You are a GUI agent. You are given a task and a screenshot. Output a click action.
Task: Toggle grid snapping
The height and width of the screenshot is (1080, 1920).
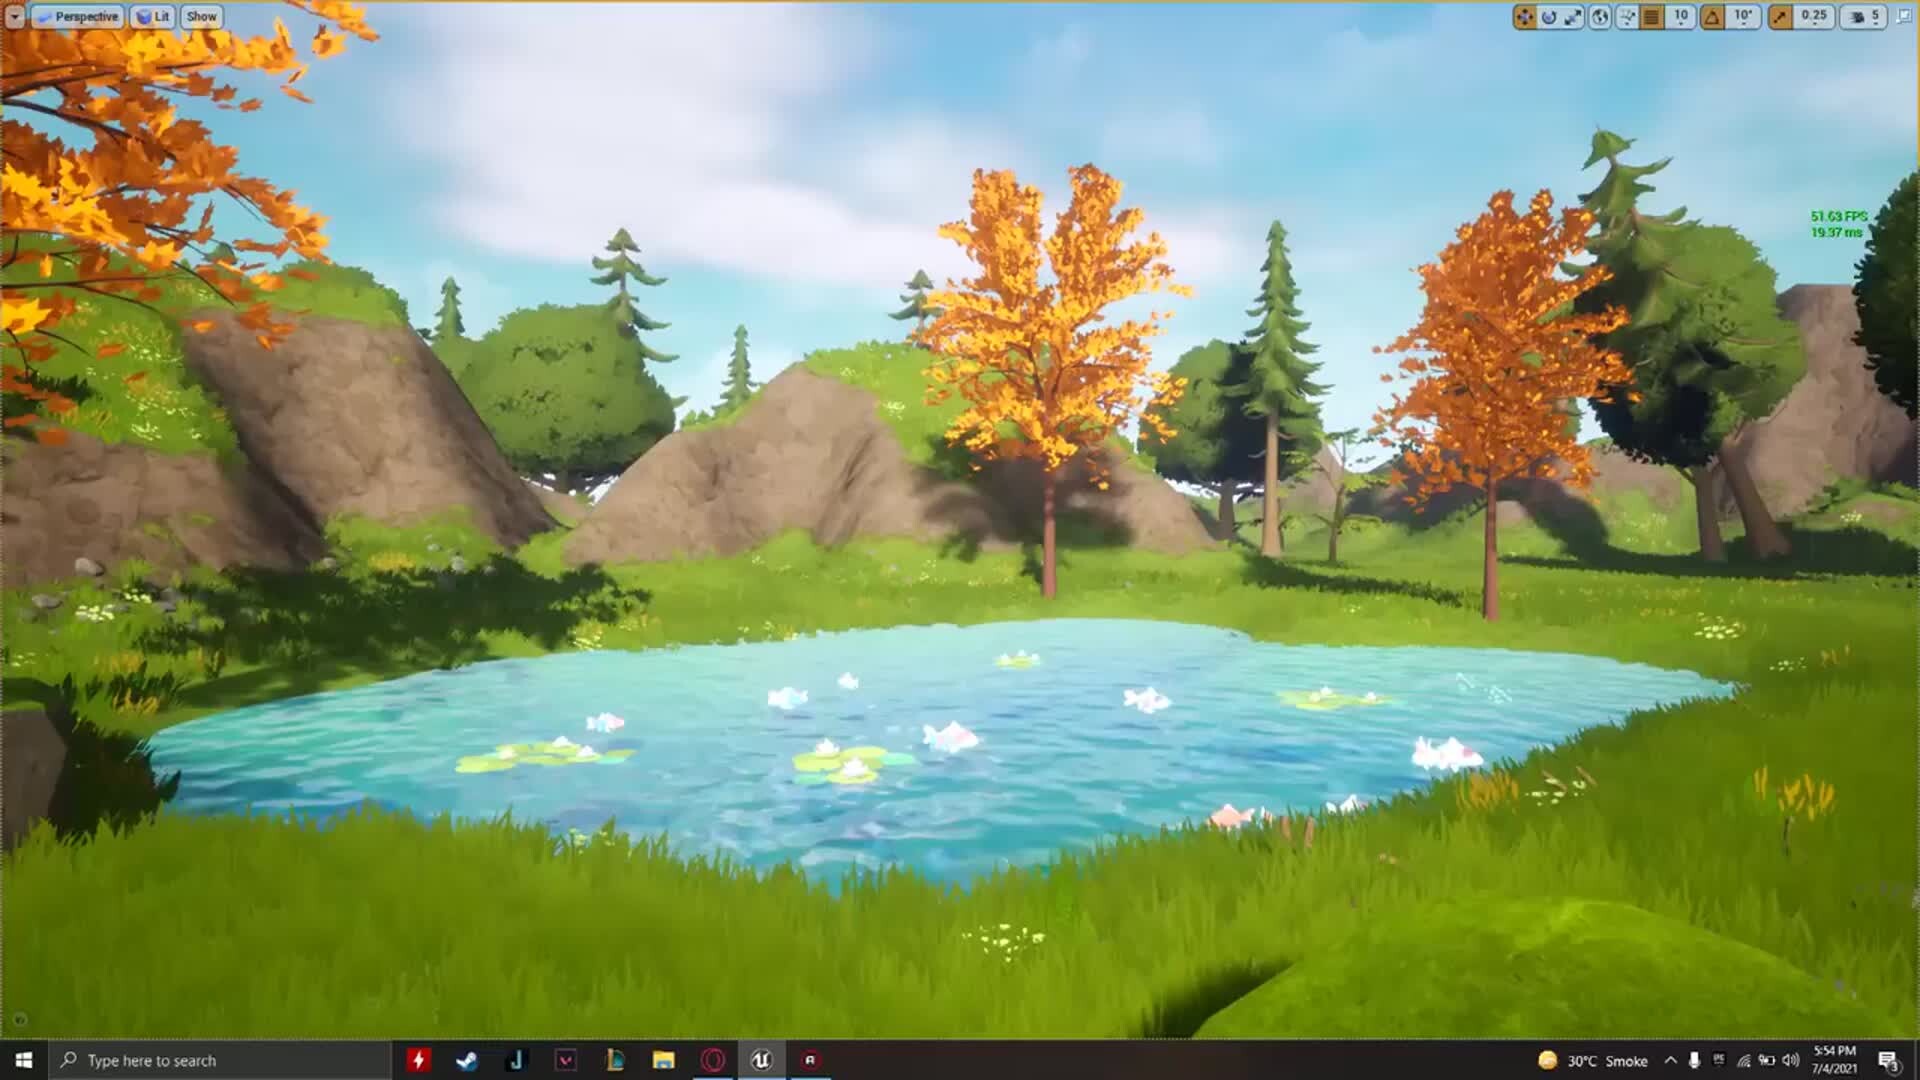point(1653,16)
